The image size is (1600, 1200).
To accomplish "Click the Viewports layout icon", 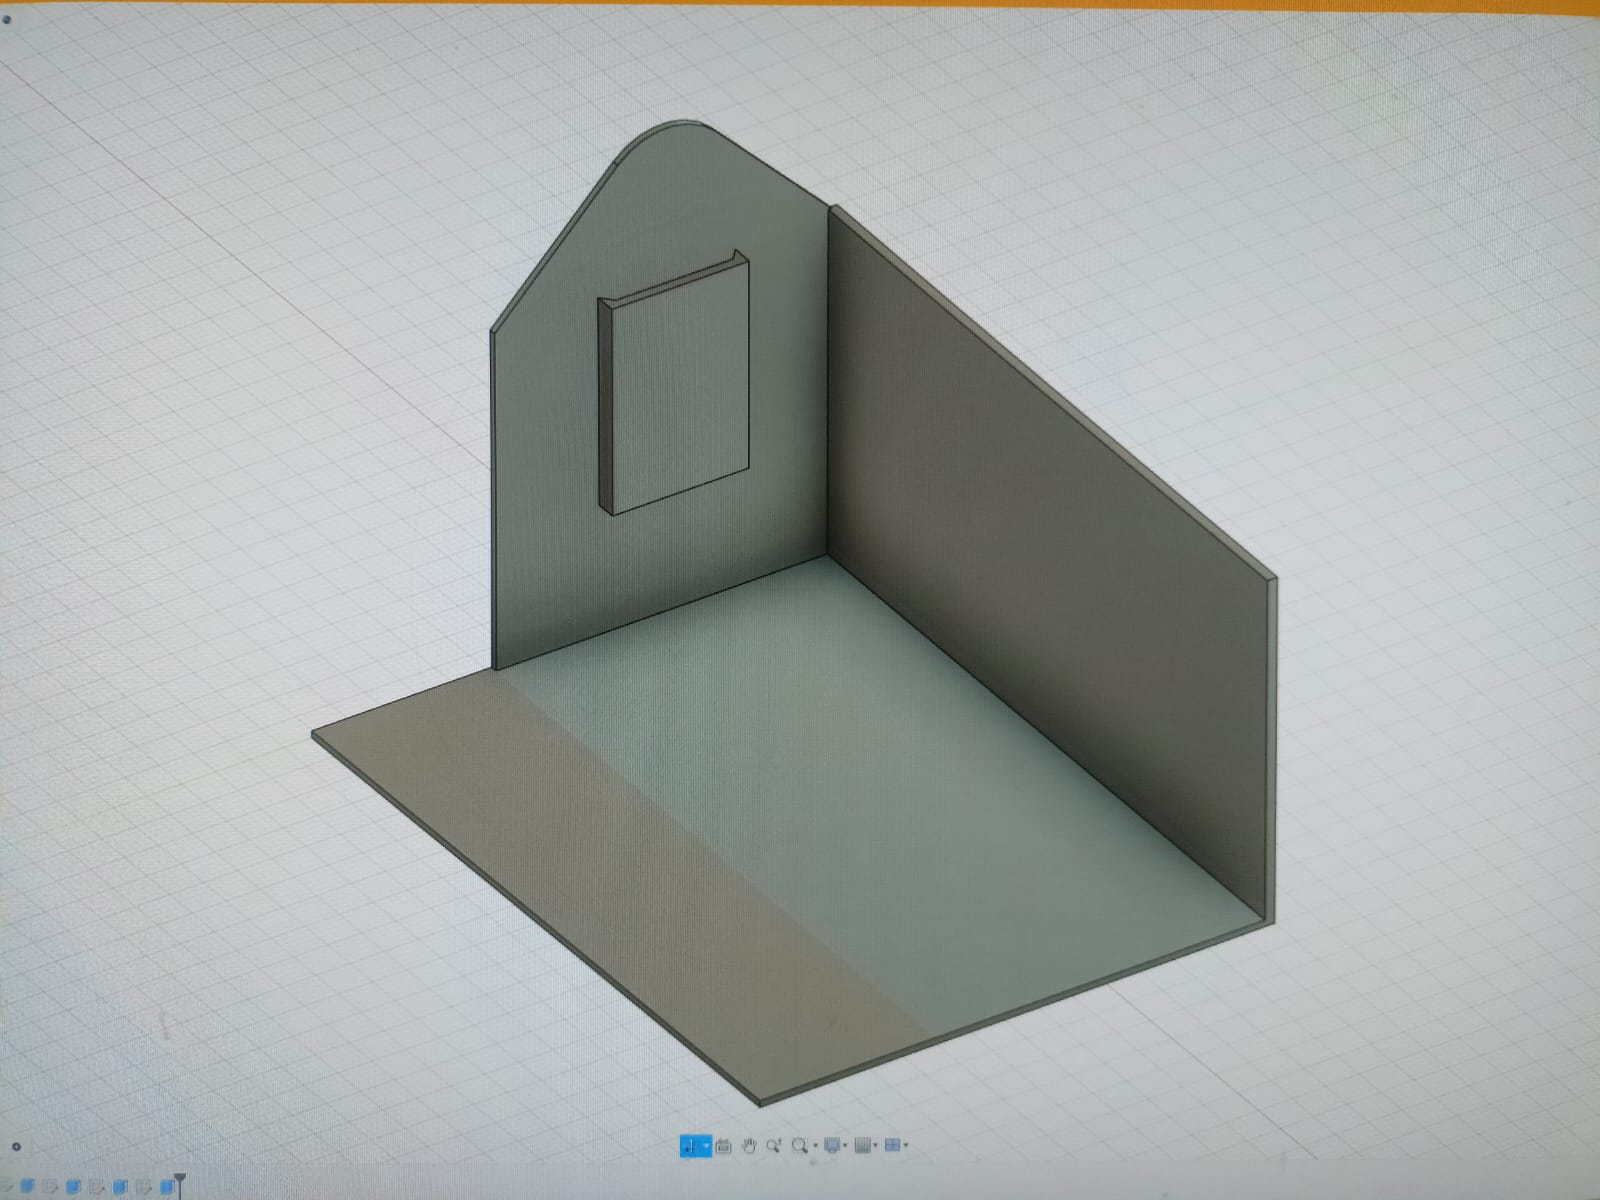I will (x=893, y=1146).
